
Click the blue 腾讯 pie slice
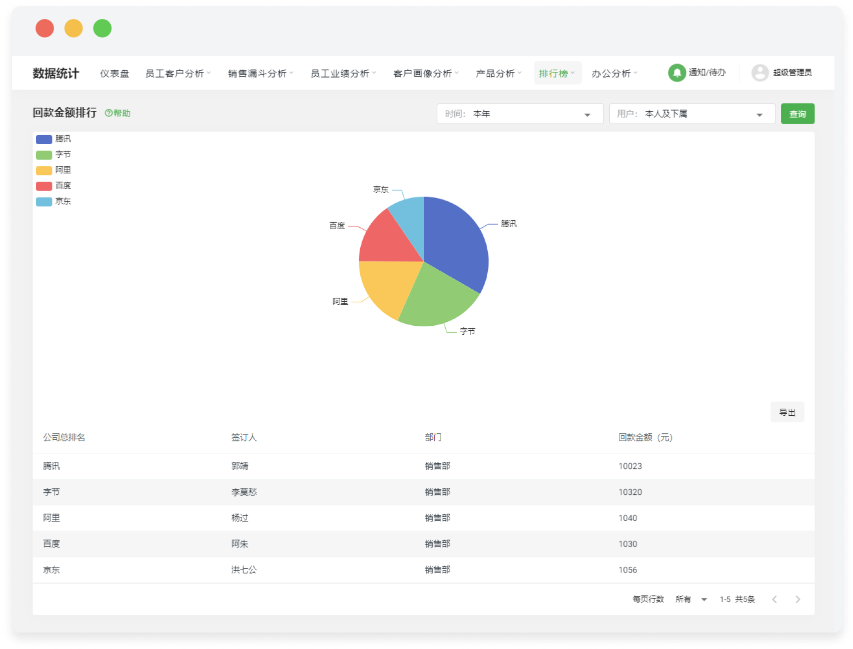[x=456, y=245]
